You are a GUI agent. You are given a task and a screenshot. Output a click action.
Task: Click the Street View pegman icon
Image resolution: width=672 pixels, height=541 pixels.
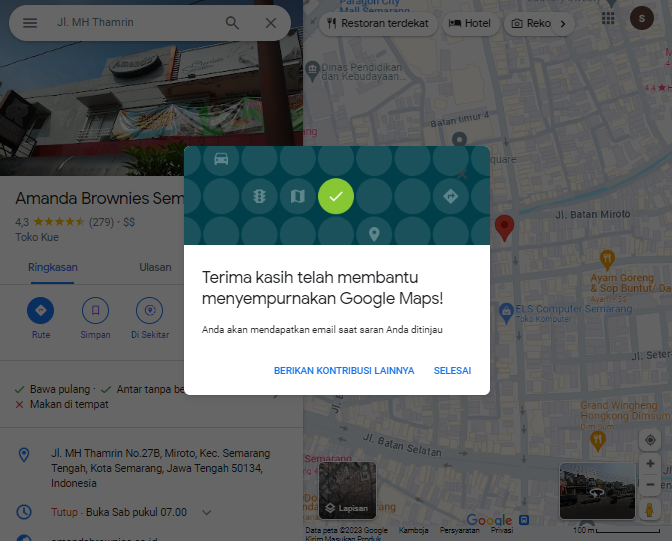pos(650,509)
